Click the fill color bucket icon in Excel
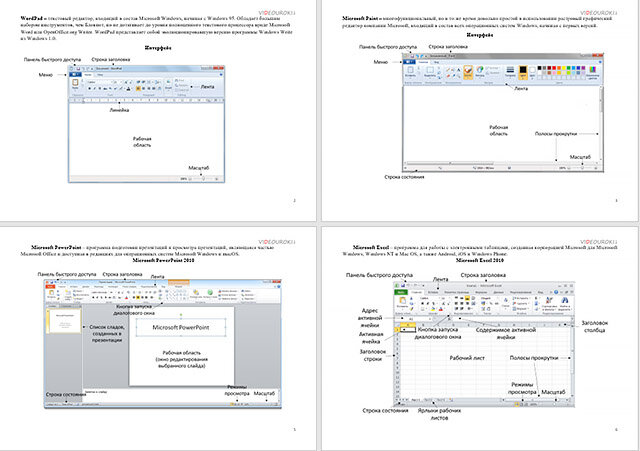This screenshot has width=640, height=451. [x=433, y=309]
